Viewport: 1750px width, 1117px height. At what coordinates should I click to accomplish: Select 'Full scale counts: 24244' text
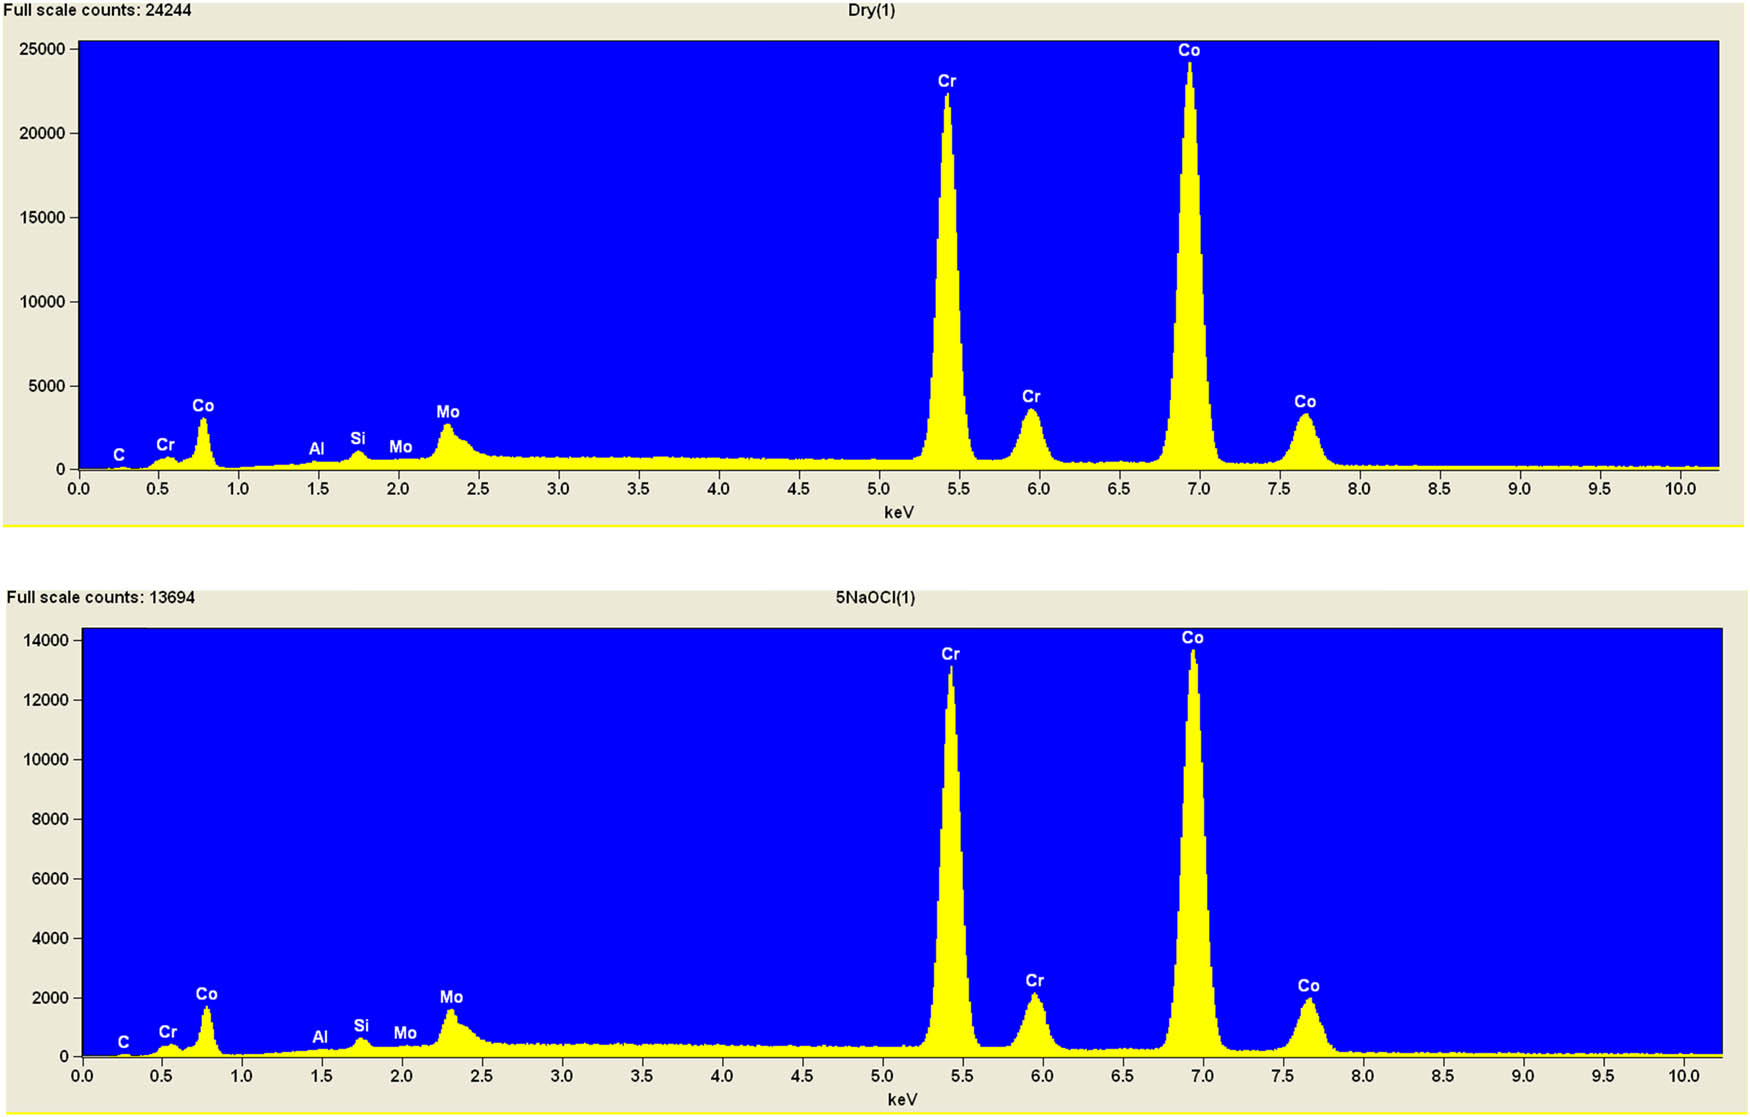98,10
